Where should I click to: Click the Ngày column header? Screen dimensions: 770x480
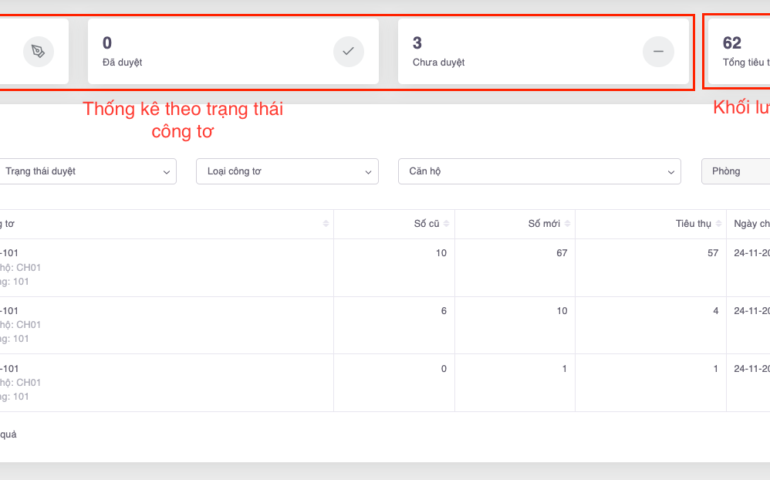[x=750, y=224]
